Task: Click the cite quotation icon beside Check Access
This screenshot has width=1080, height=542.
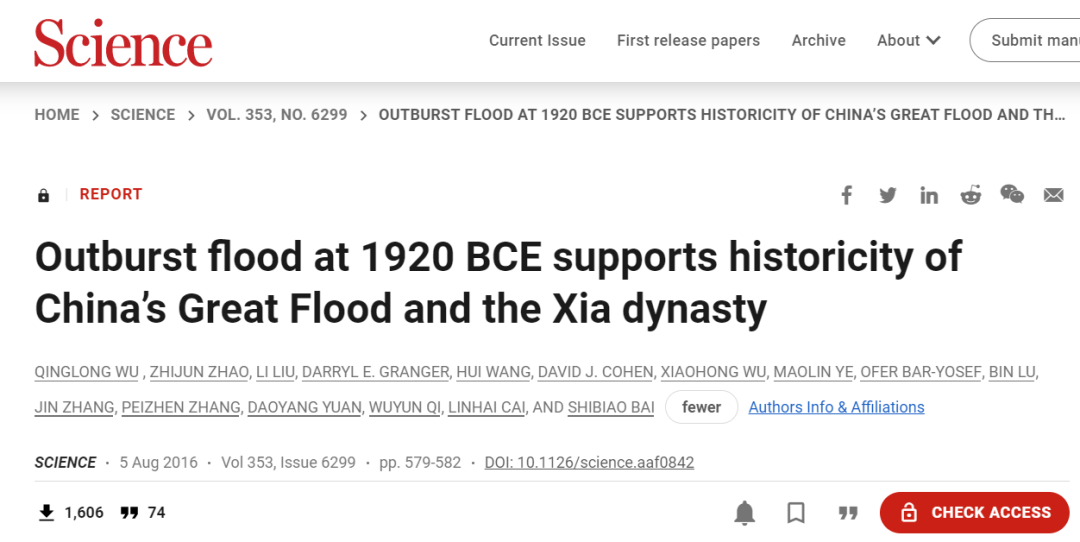Action: pyautogui.click(x=848, y=512)
